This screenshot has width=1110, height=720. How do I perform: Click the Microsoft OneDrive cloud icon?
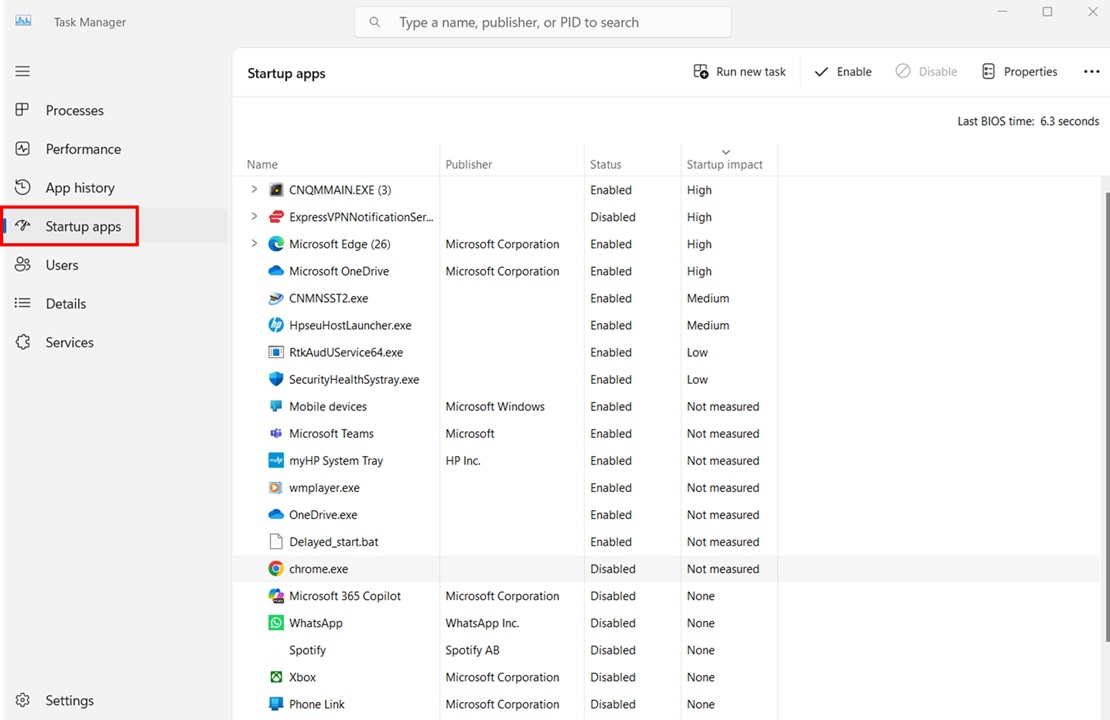pyautogui.click(x=276, y=271)
